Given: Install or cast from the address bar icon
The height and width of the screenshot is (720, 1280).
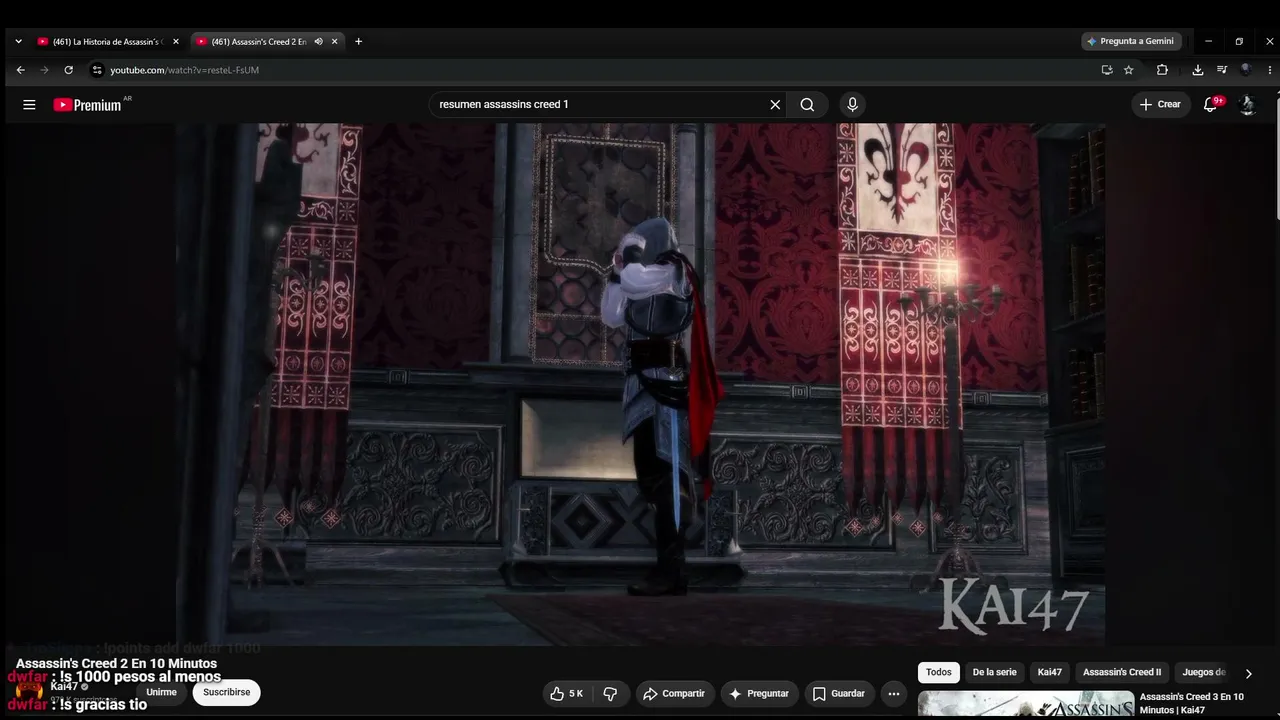Looking at the screenshot, I should point(1107,70).
